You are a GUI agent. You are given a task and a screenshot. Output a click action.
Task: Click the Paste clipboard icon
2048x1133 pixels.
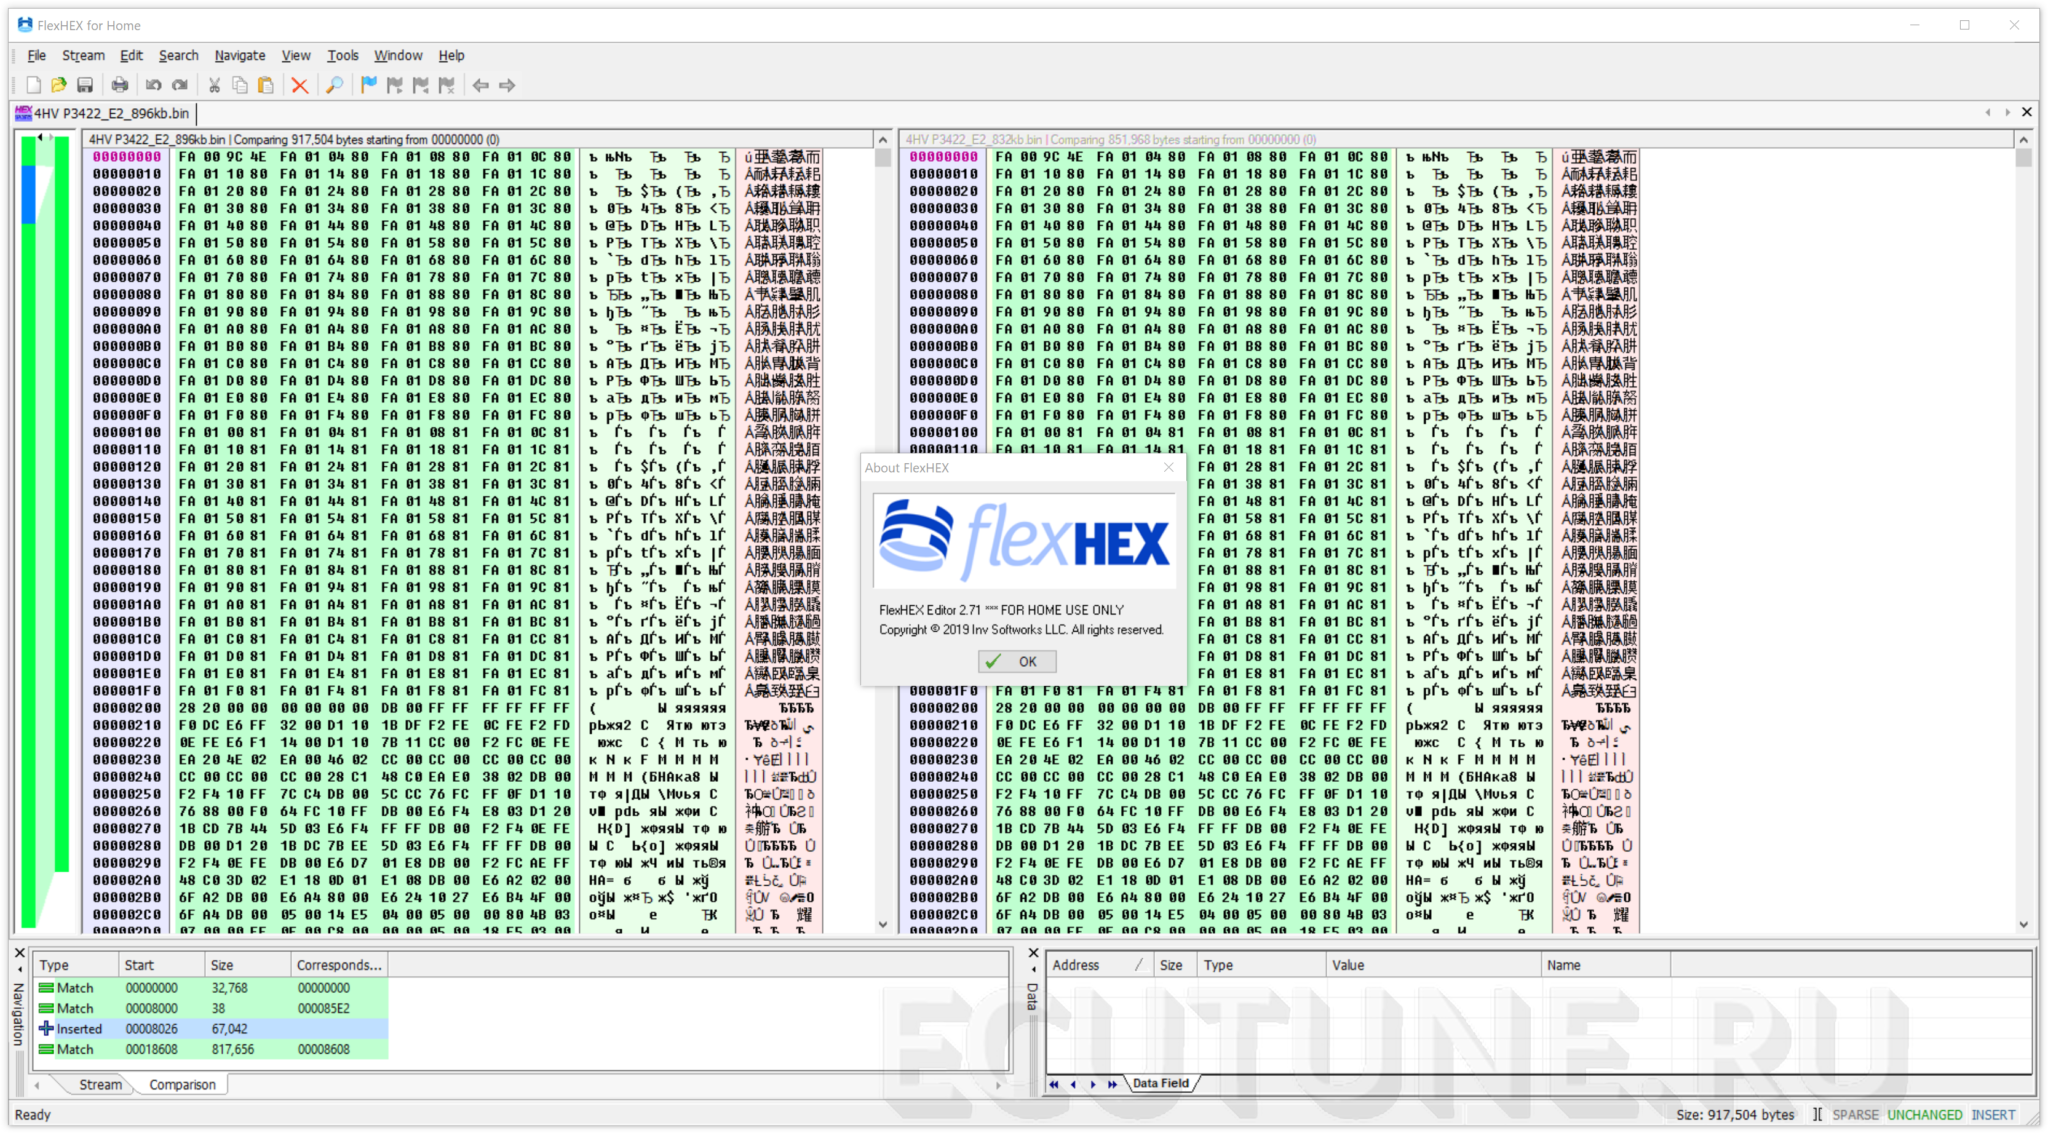click(266, 86)
